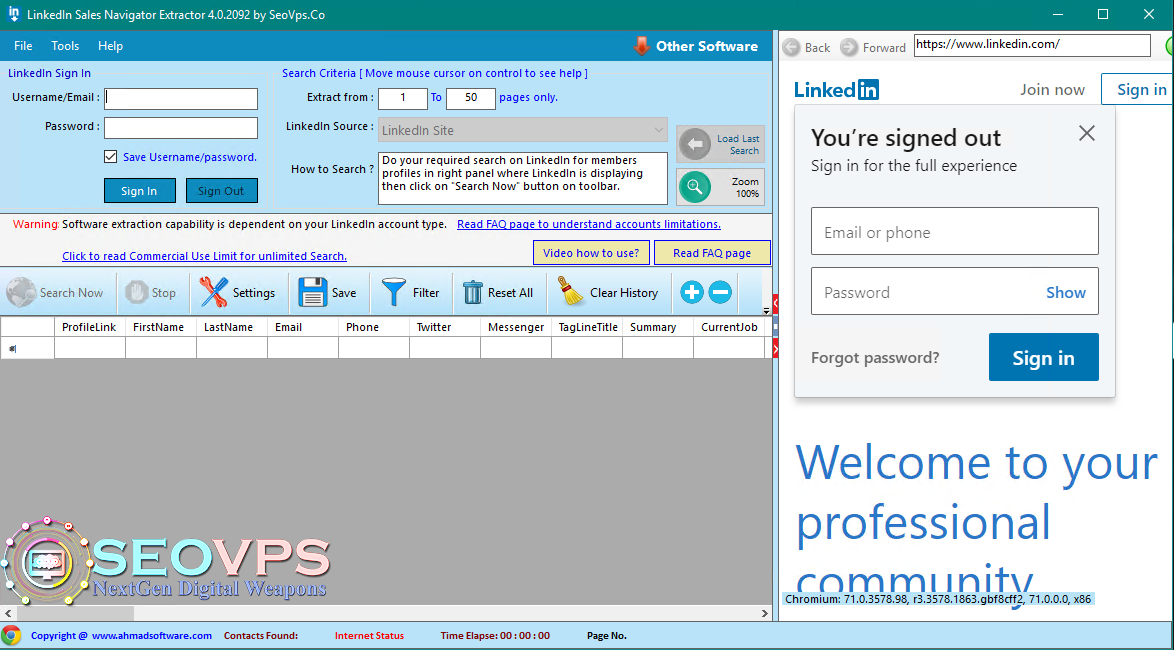Click the Phone column header
The height and width of the screenshot is (650, 1174).
(374, 327)
